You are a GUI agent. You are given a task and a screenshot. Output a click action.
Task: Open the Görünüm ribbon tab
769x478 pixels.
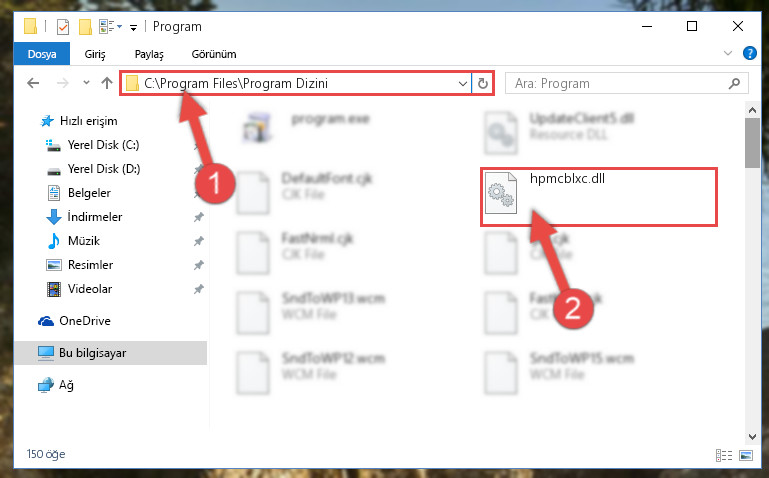coord(214,54)
